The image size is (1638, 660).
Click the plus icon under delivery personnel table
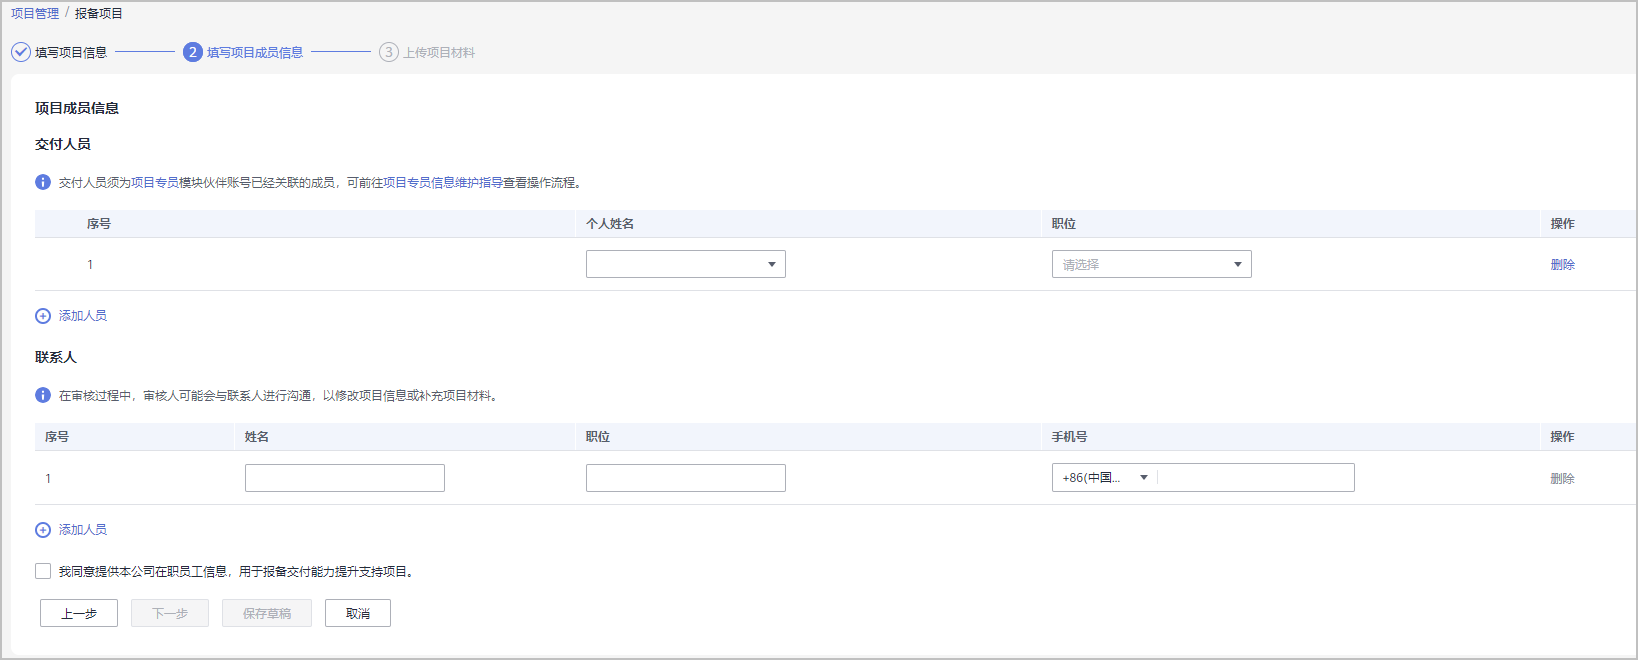point(43,316)
